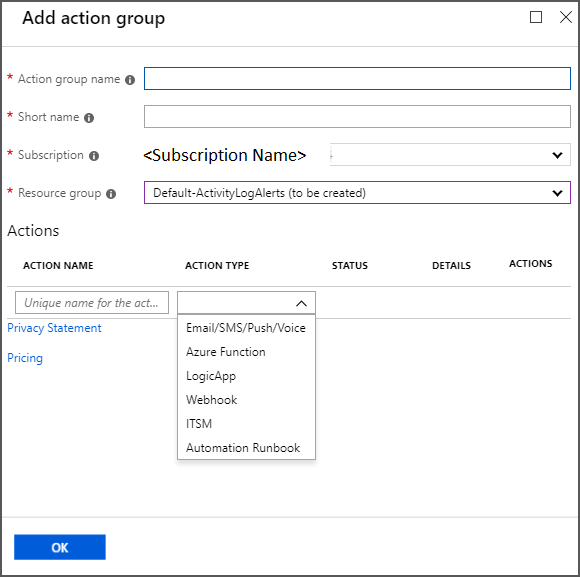Click the Subscription info icon

94,156
